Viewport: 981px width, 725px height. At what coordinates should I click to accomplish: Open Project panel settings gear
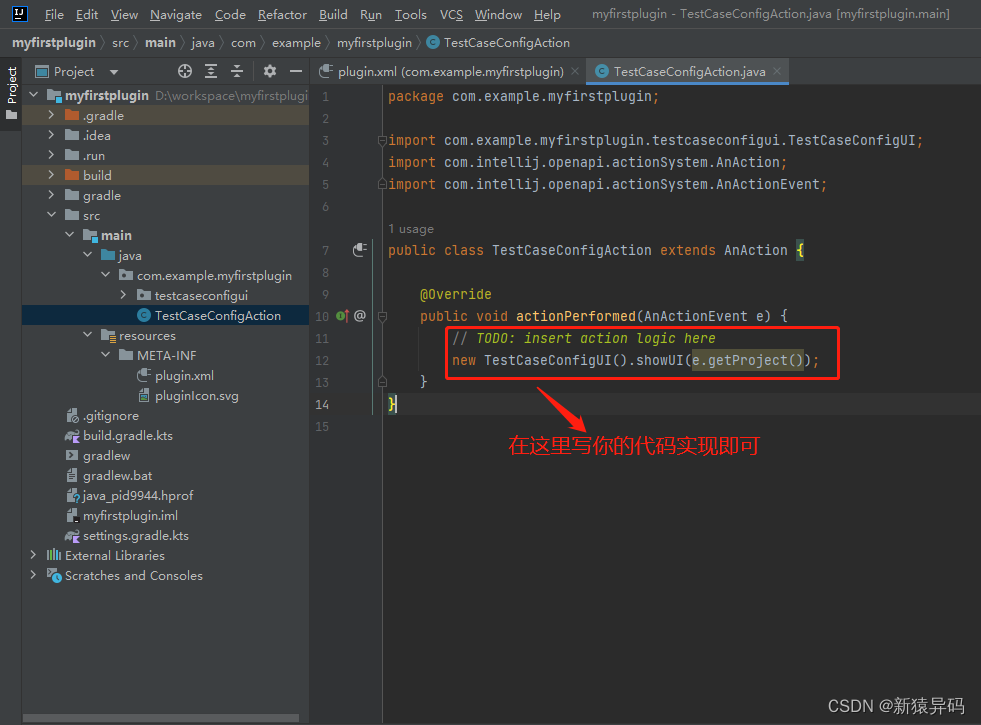(x=270, y=71)
